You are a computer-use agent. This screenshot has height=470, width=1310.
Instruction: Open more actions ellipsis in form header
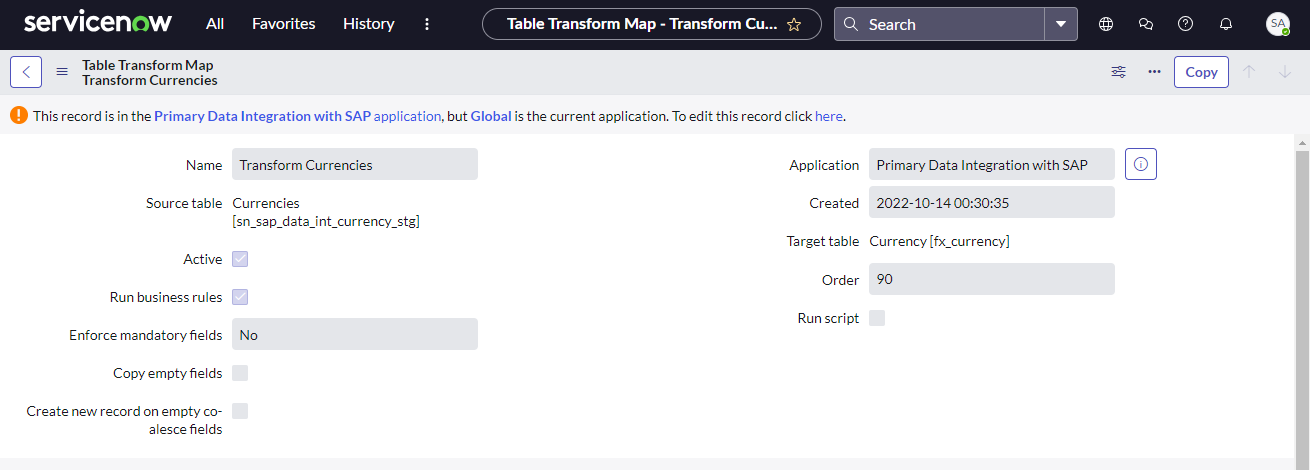tap(1155, 72)
